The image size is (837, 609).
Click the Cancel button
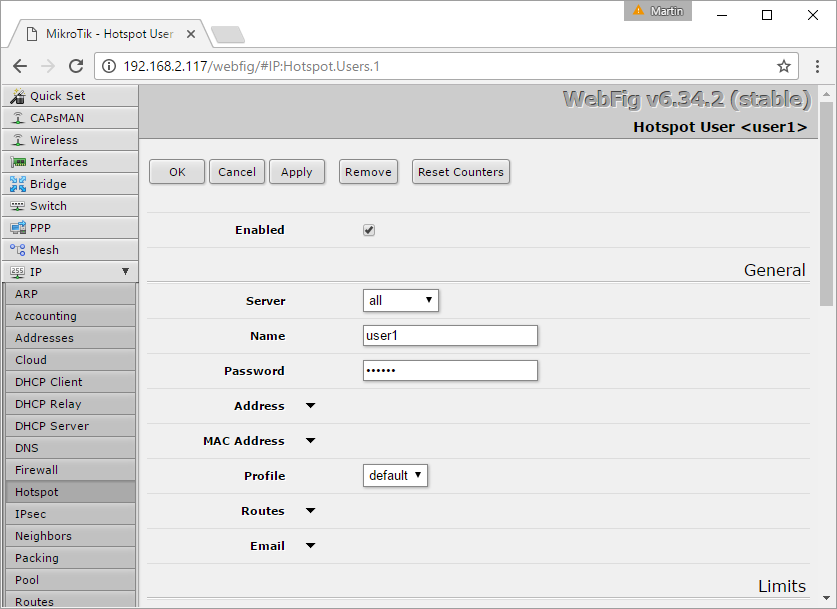[237, 172]
